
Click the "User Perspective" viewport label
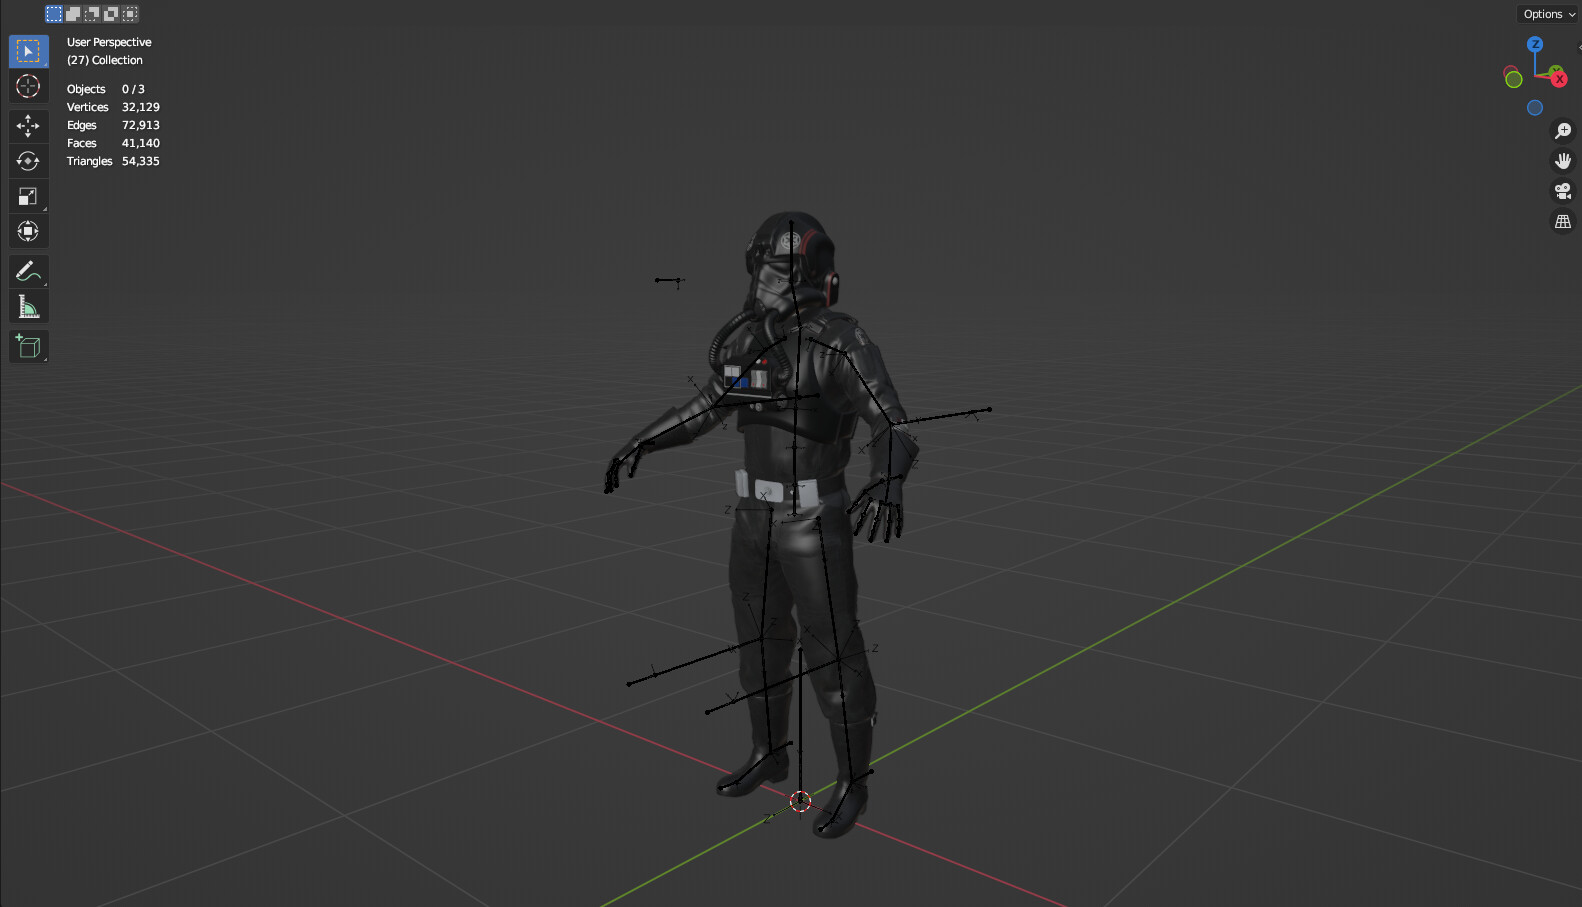(109, 42)
